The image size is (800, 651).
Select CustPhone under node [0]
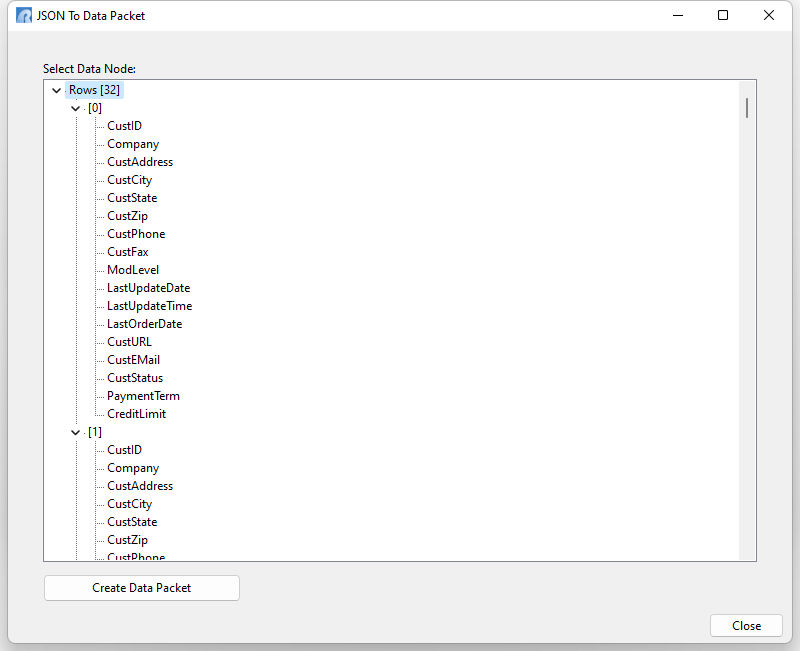[136, 234]
